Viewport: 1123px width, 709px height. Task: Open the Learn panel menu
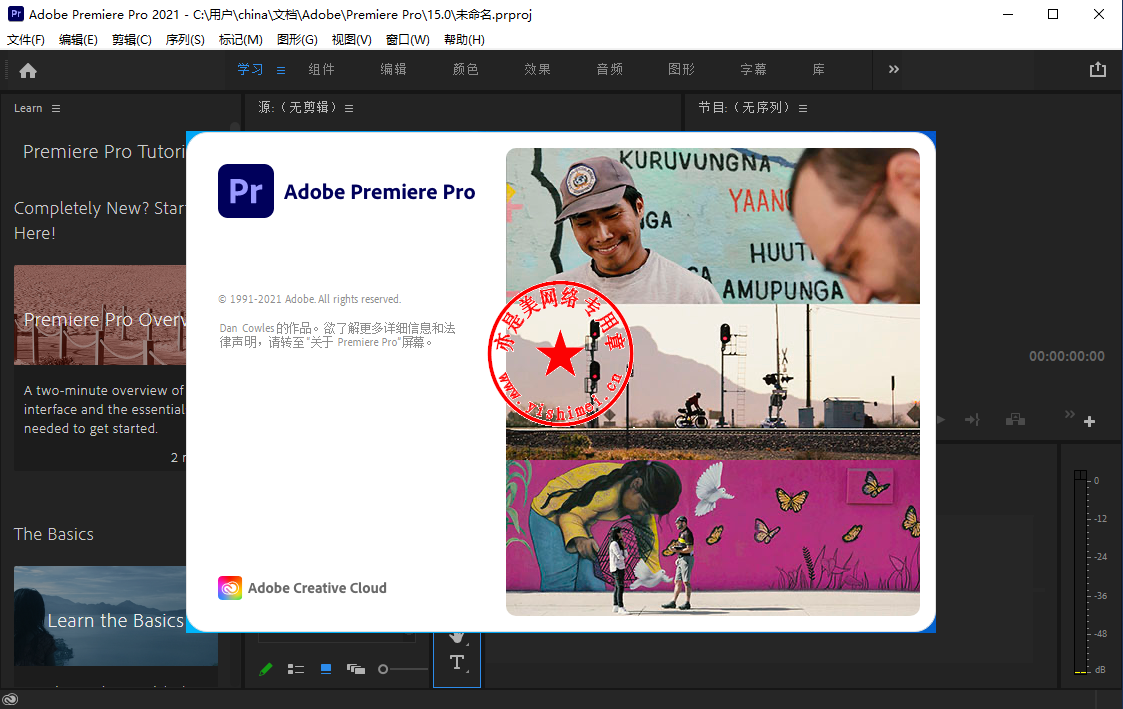56,108
